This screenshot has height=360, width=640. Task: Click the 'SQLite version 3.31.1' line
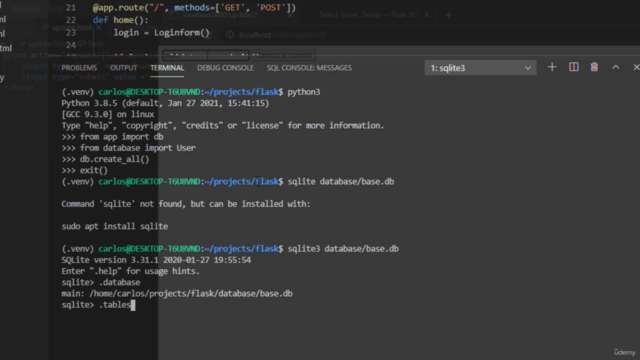156,260
